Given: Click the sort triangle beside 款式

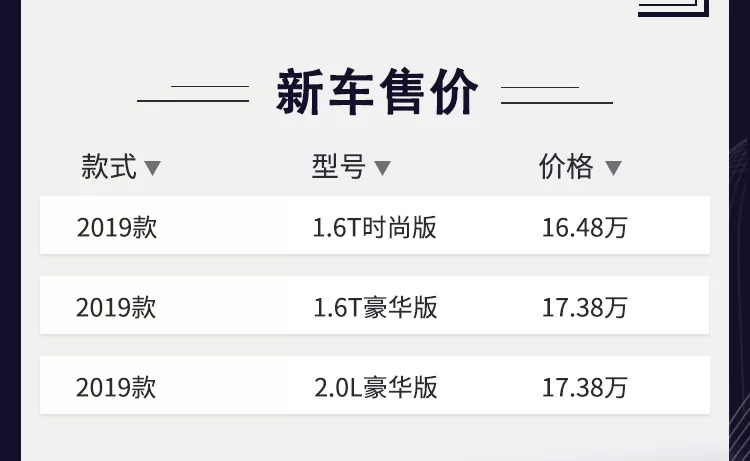Looking at the screenshot, I should (153, 168).
